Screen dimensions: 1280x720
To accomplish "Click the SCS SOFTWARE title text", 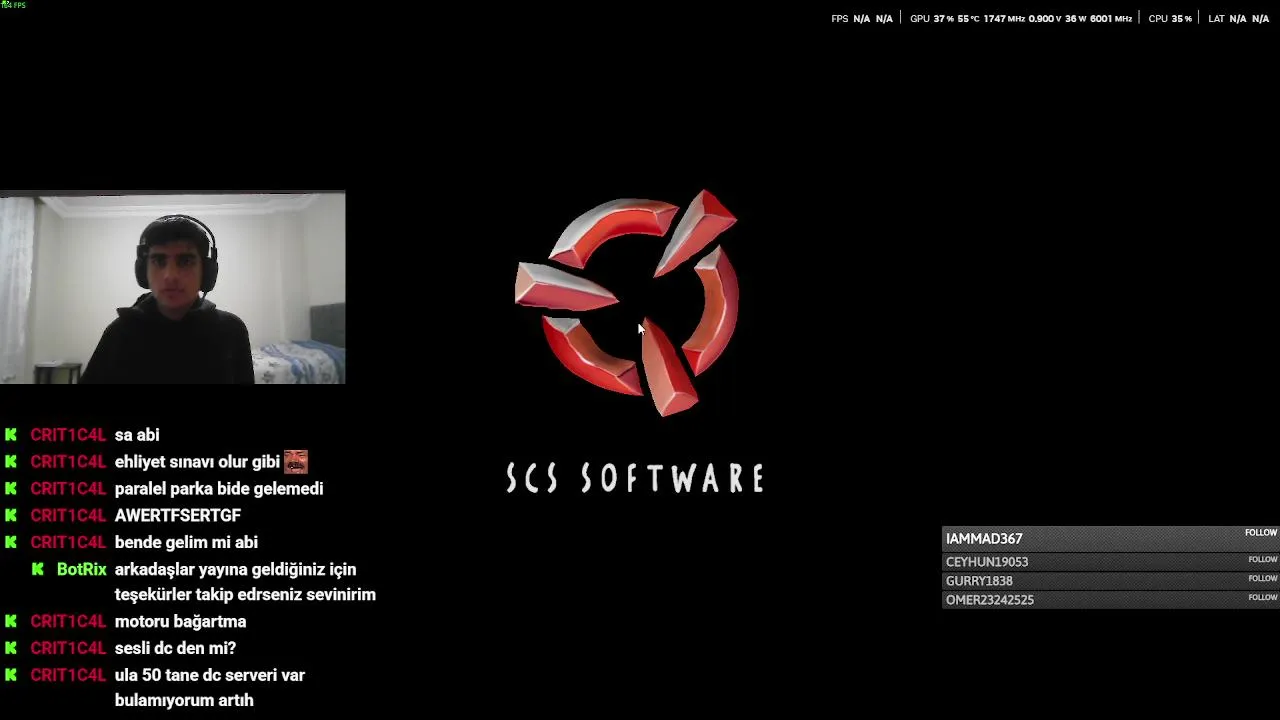I will point(635,478).
